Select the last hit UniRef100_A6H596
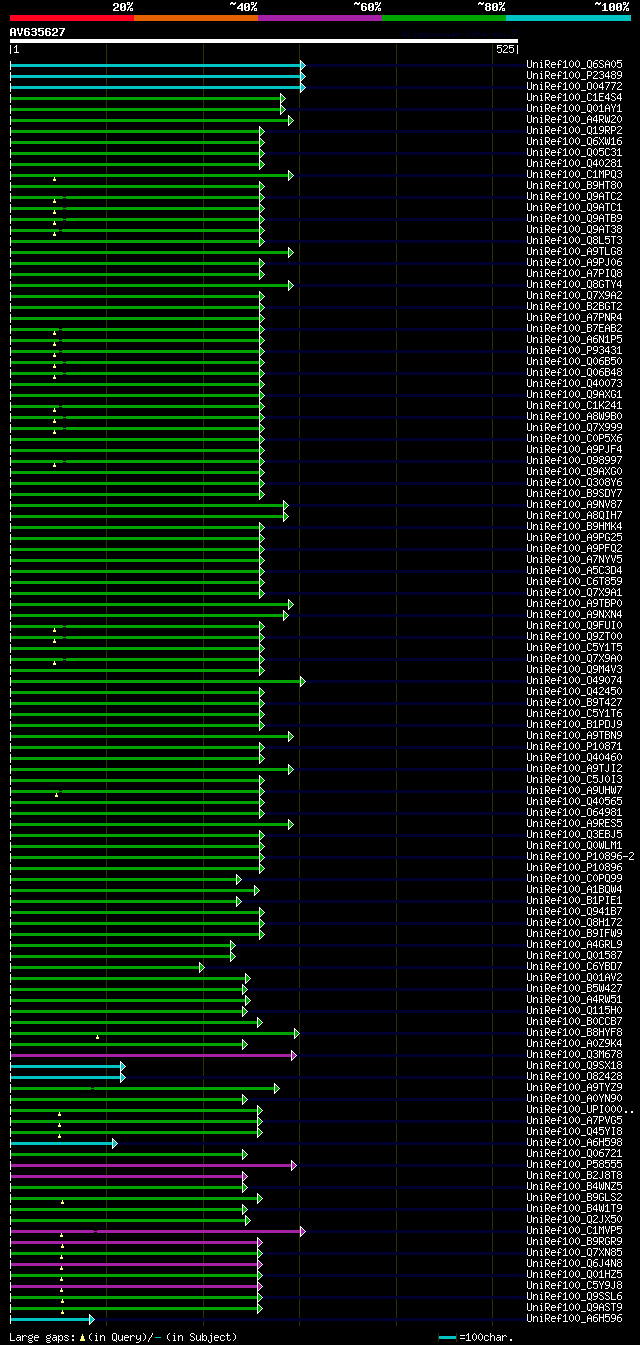This screenshot has height=1345, width=640. (x=576, y=1319)
